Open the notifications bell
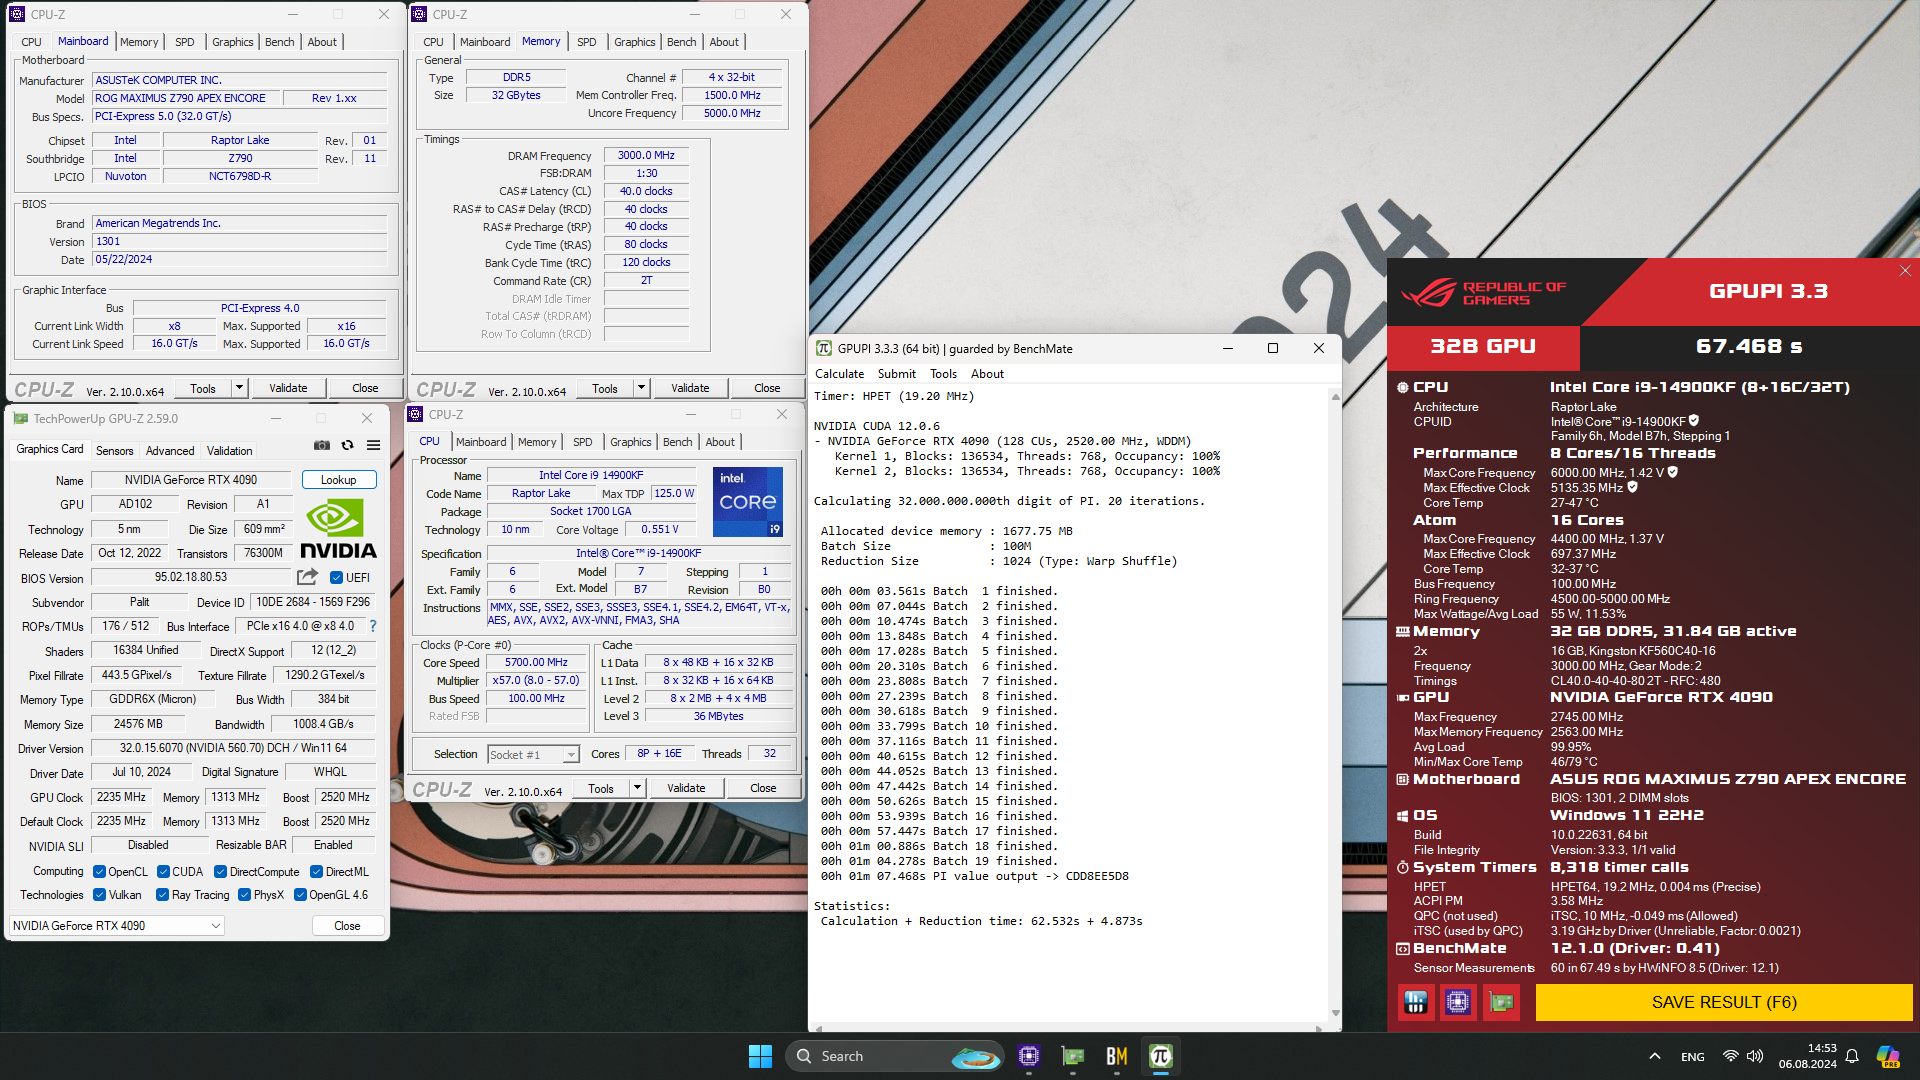This screenshot has height=1080, width=1920. click(1852, 1056)
